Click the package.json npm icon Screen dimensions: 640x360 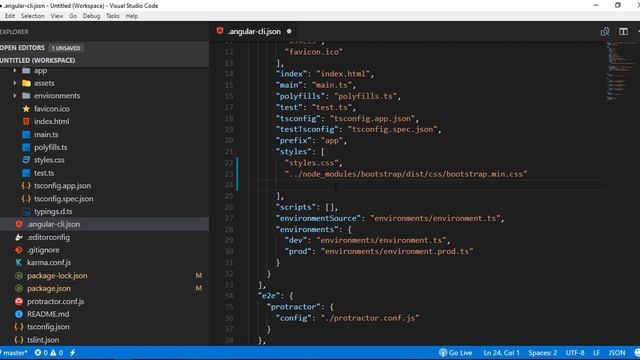coord(19,289)
